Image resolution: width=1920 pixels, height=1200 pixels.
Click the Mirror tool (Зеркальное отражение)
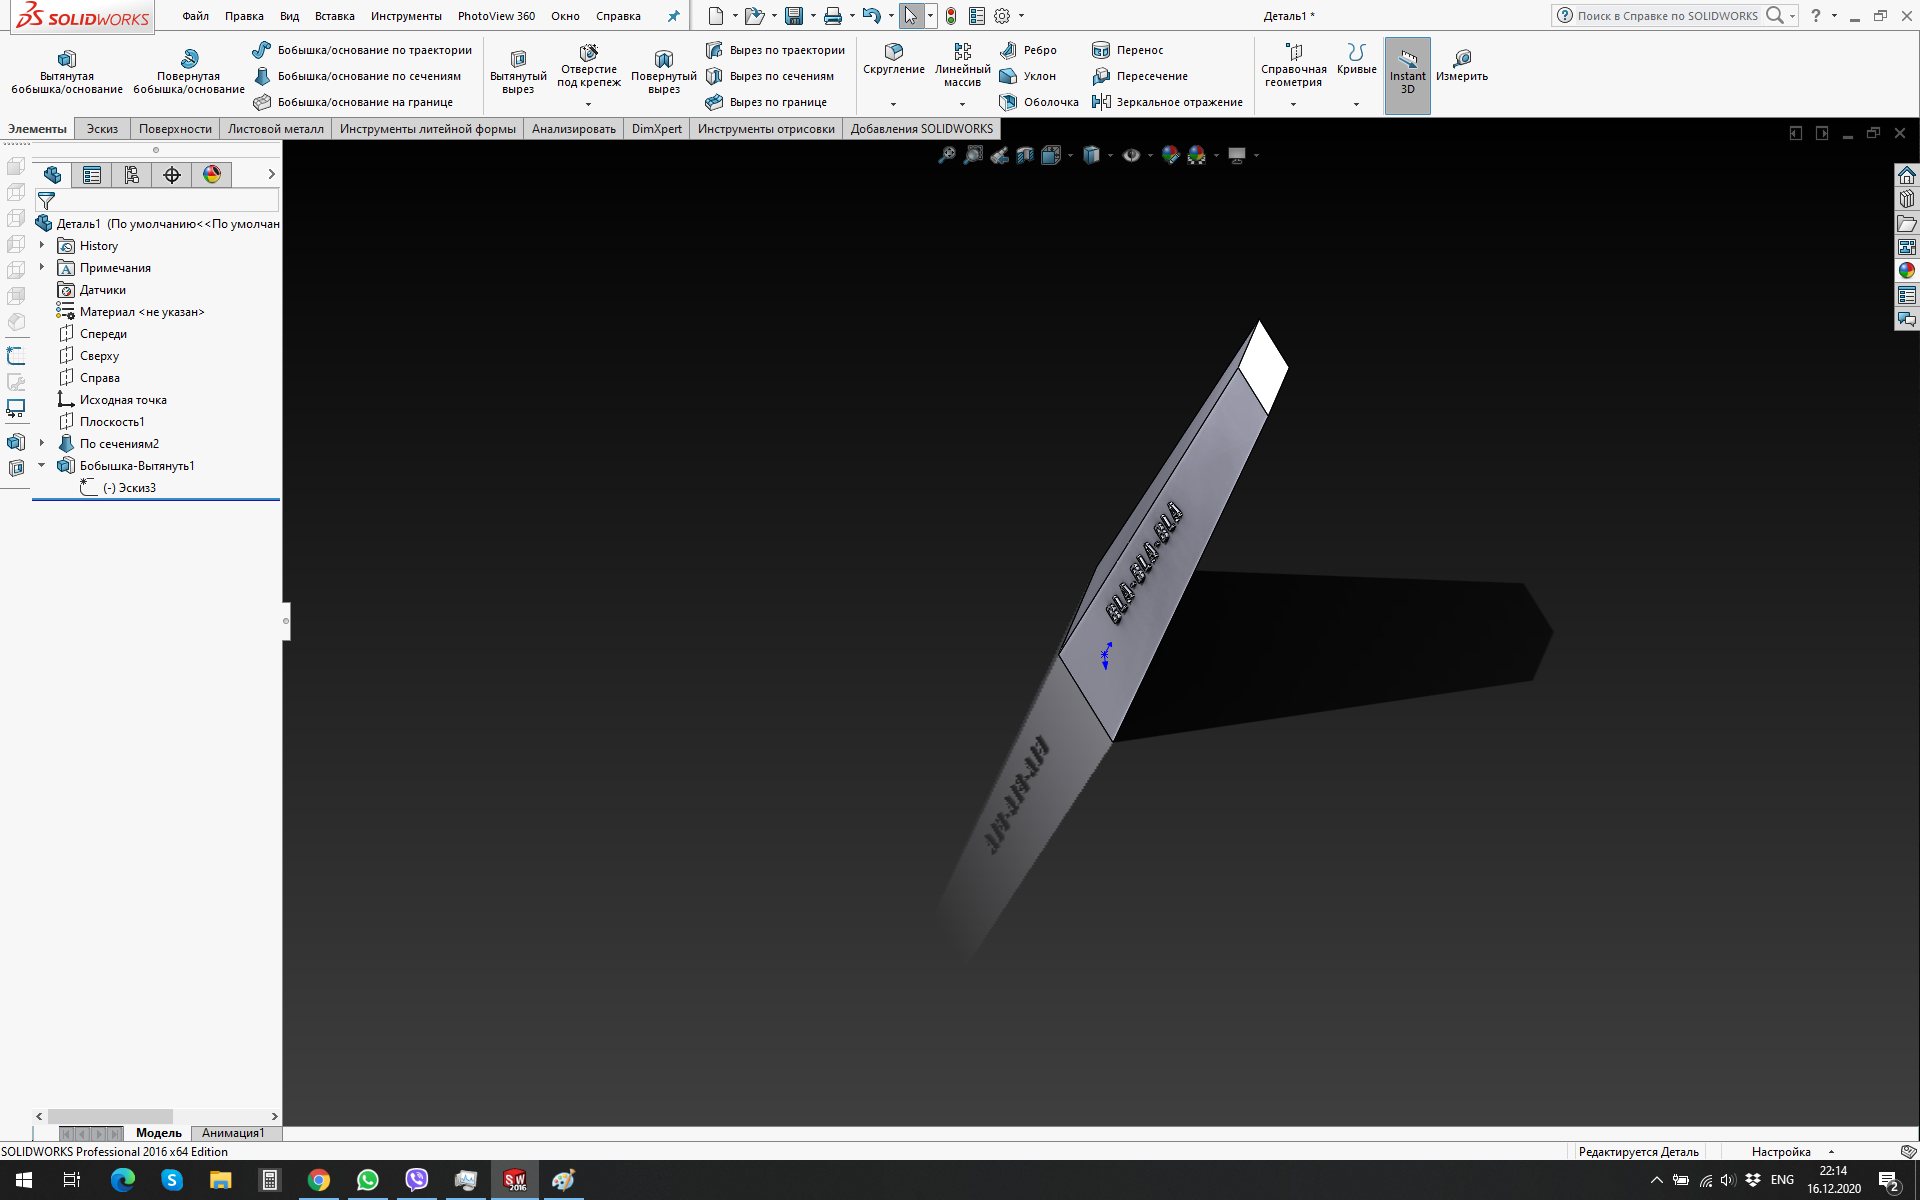(1167, 102)
